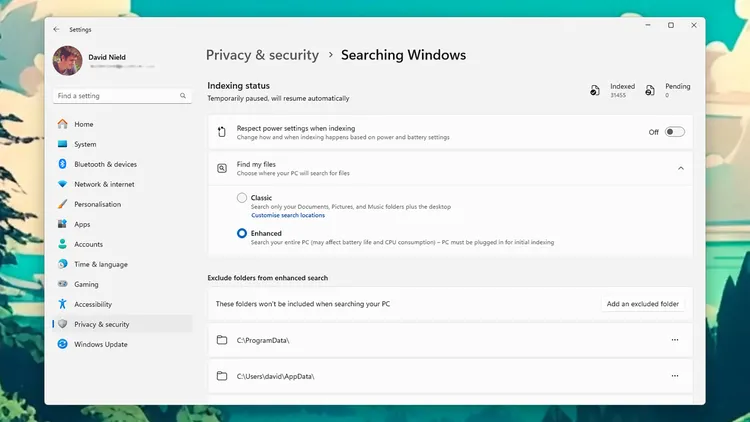Open the Accounts settings page
This screenshot has width=750, height=422.
(88, 244)
